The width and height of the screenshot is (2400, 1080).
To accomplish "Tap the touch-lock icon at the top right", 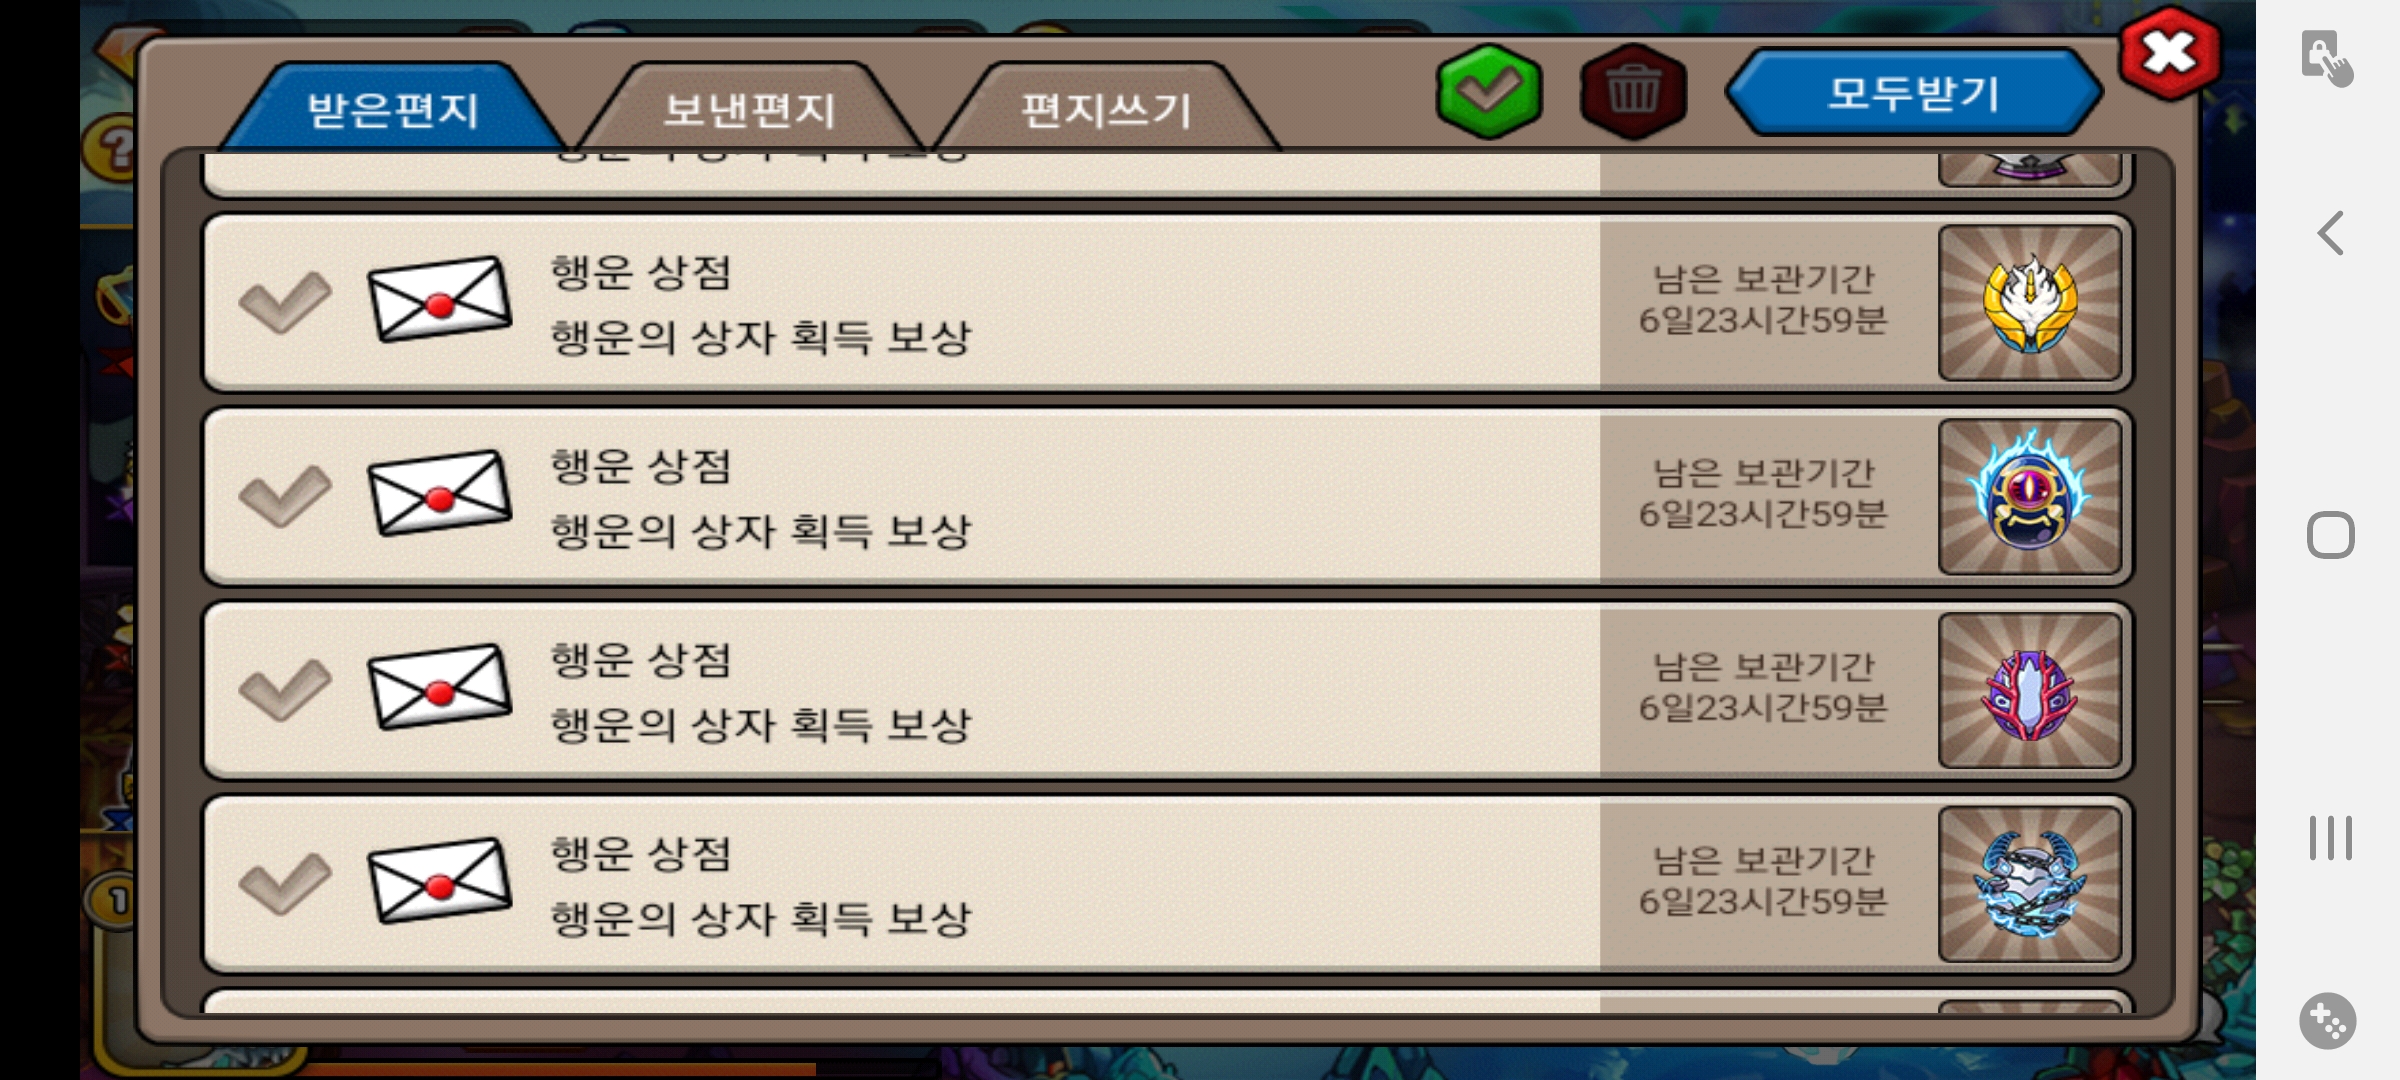I will coord(2328,59).
